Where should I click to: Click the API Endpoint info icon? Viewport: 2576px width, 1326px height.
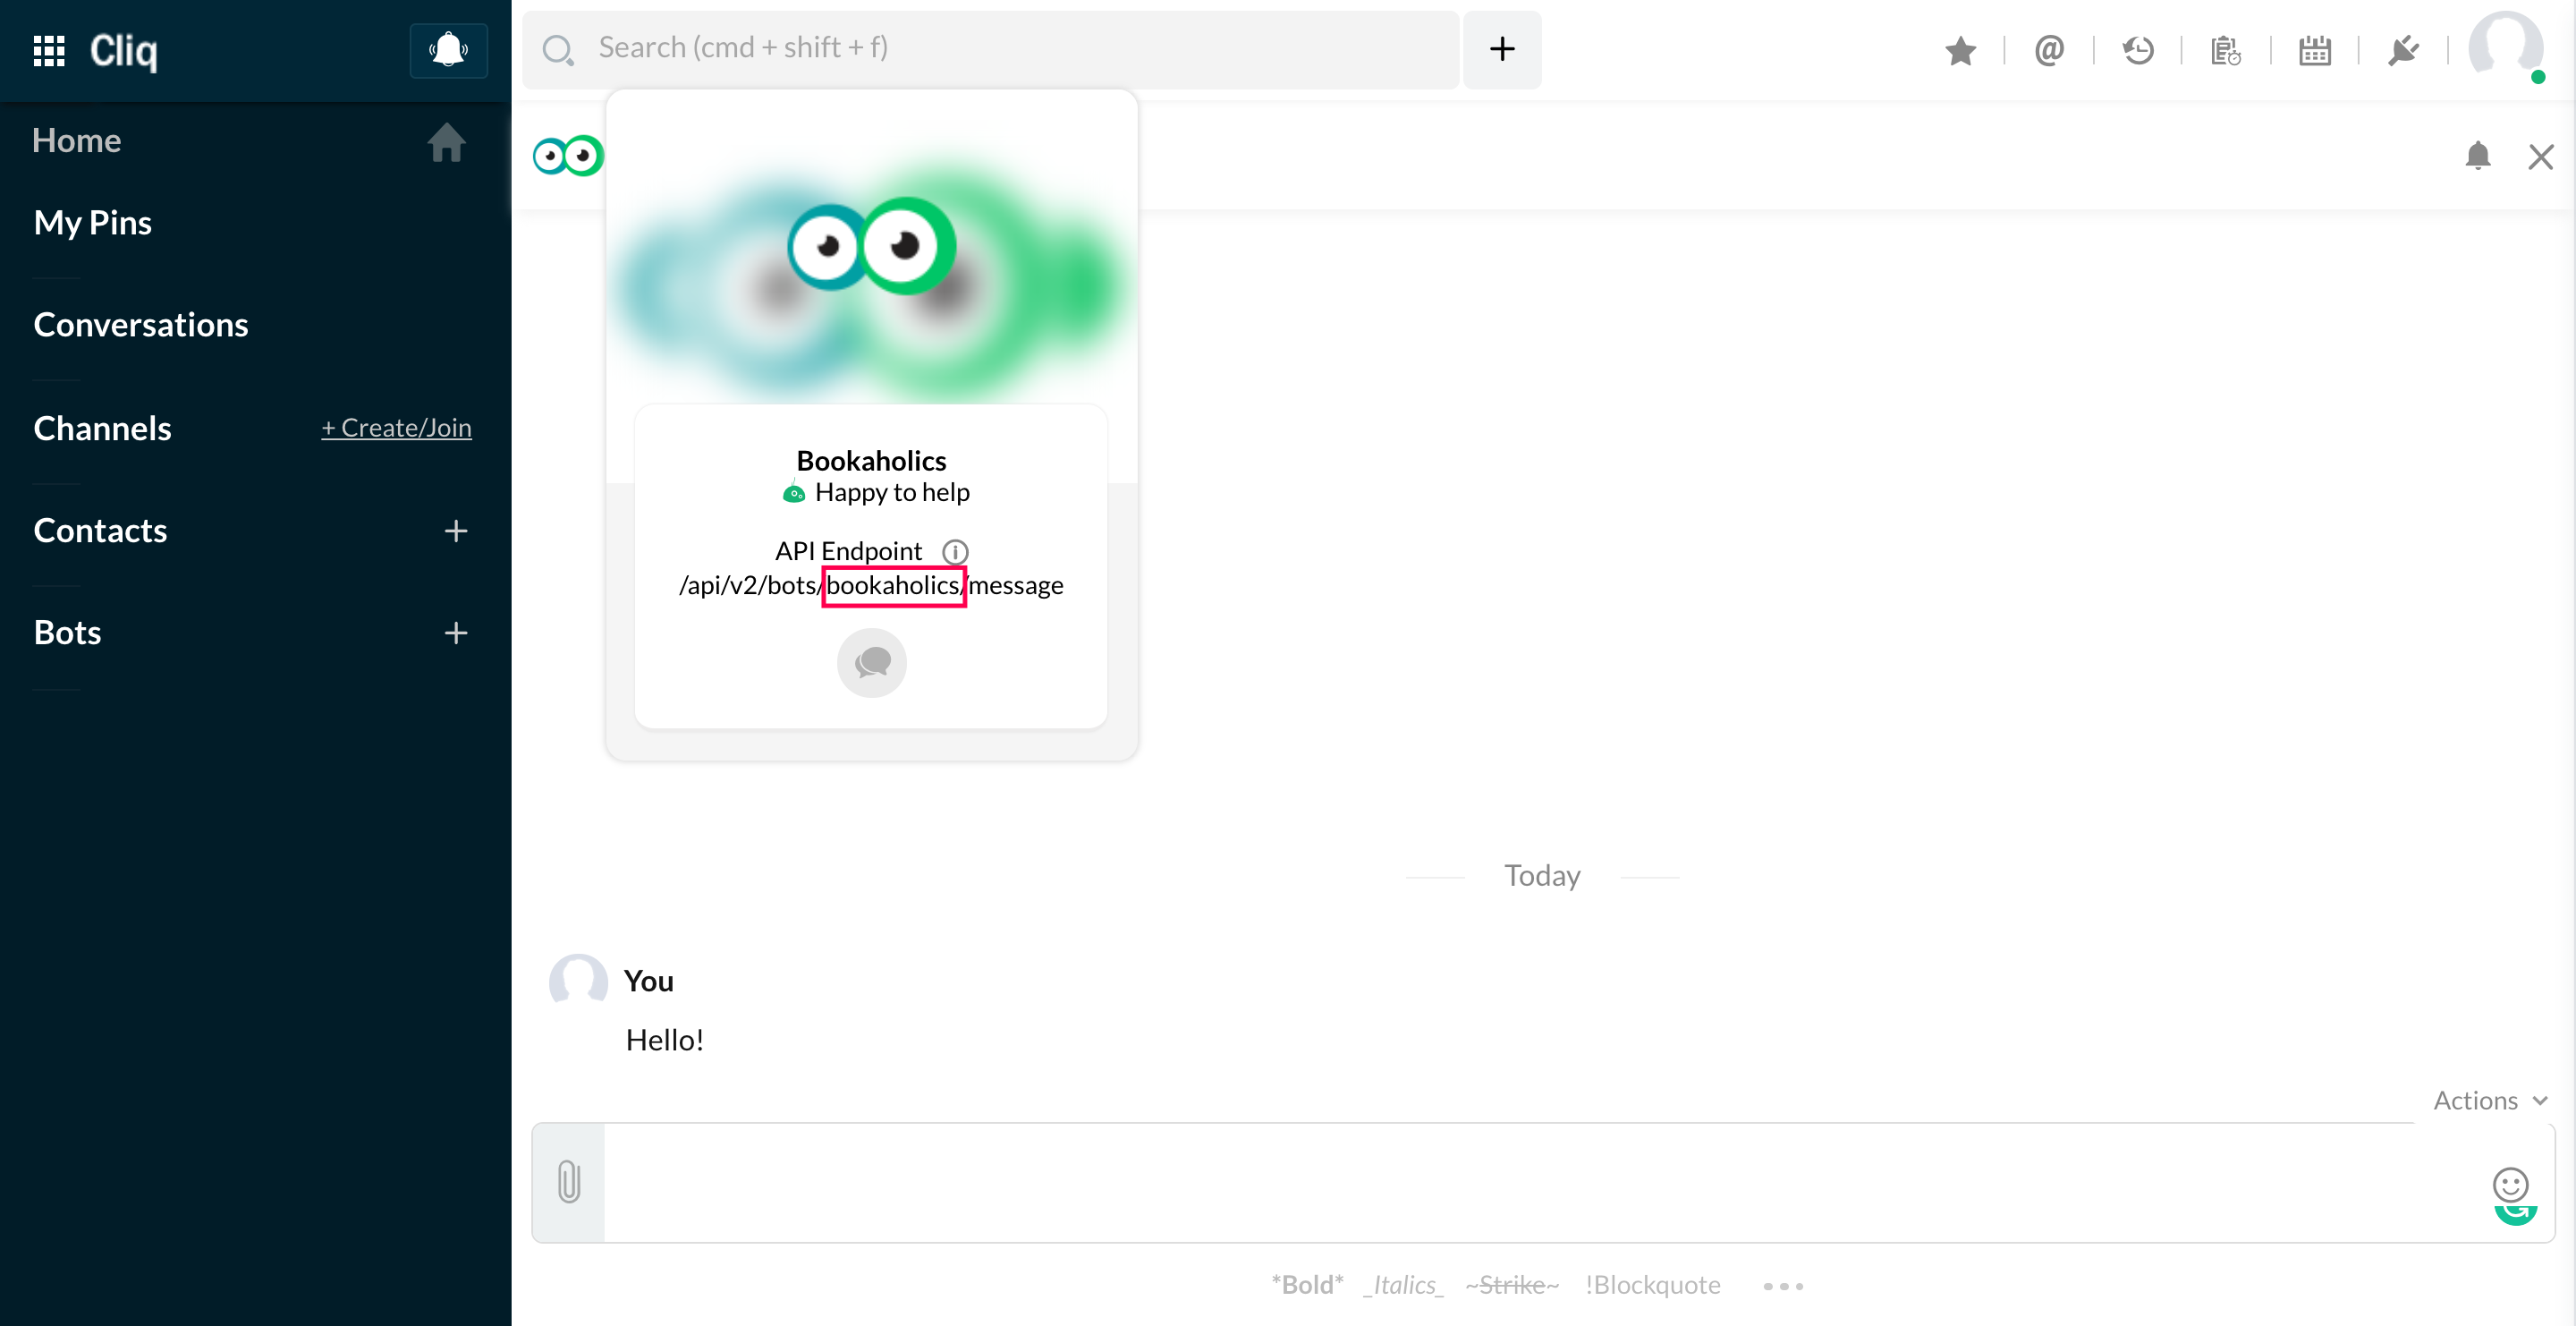[x=955, y=552]
